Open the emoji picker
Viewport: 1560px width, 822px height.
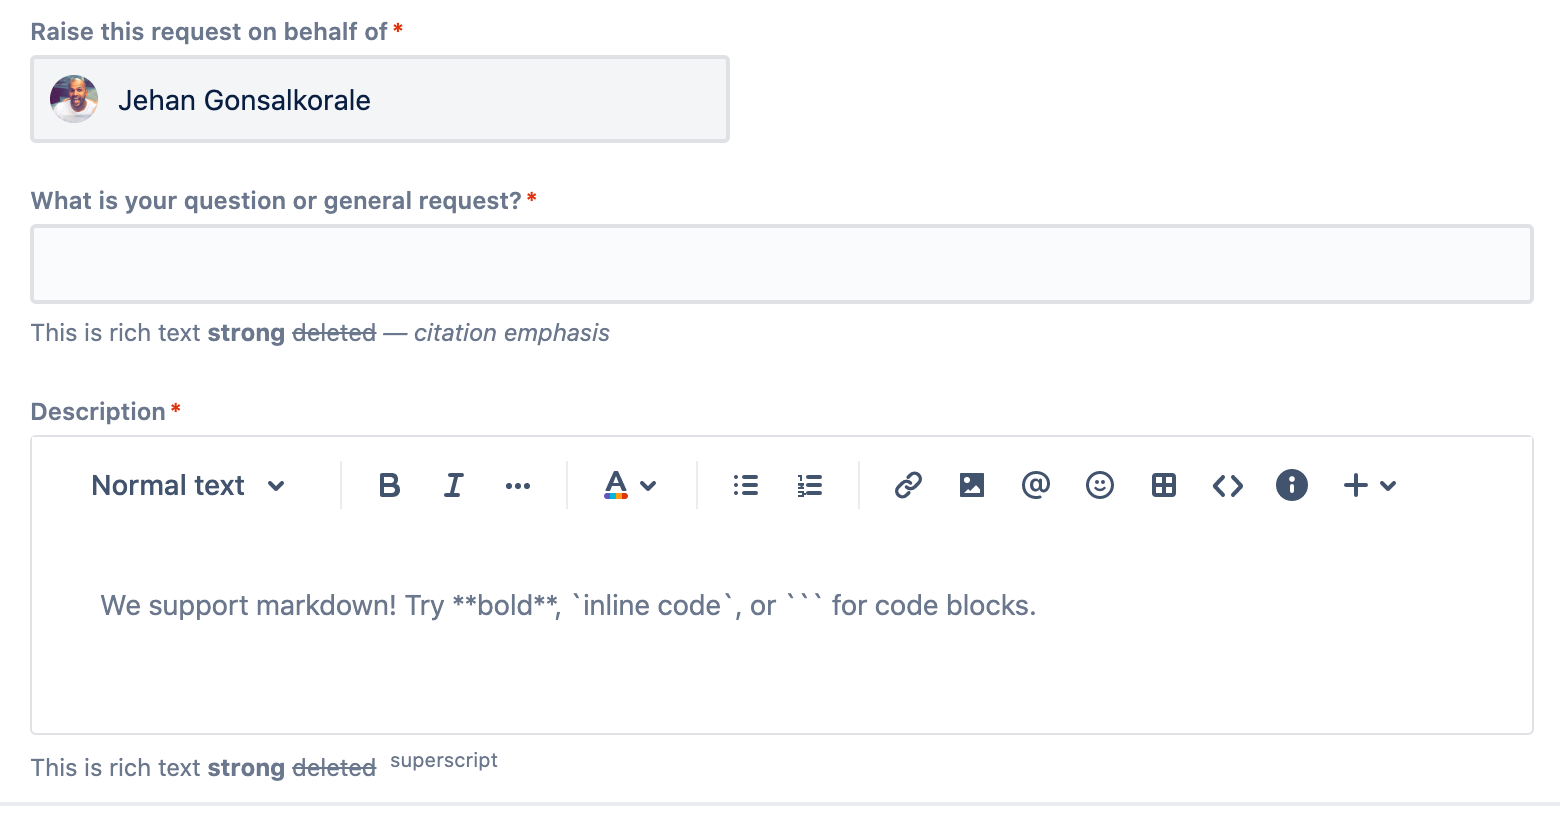(x=1099, y=486)
